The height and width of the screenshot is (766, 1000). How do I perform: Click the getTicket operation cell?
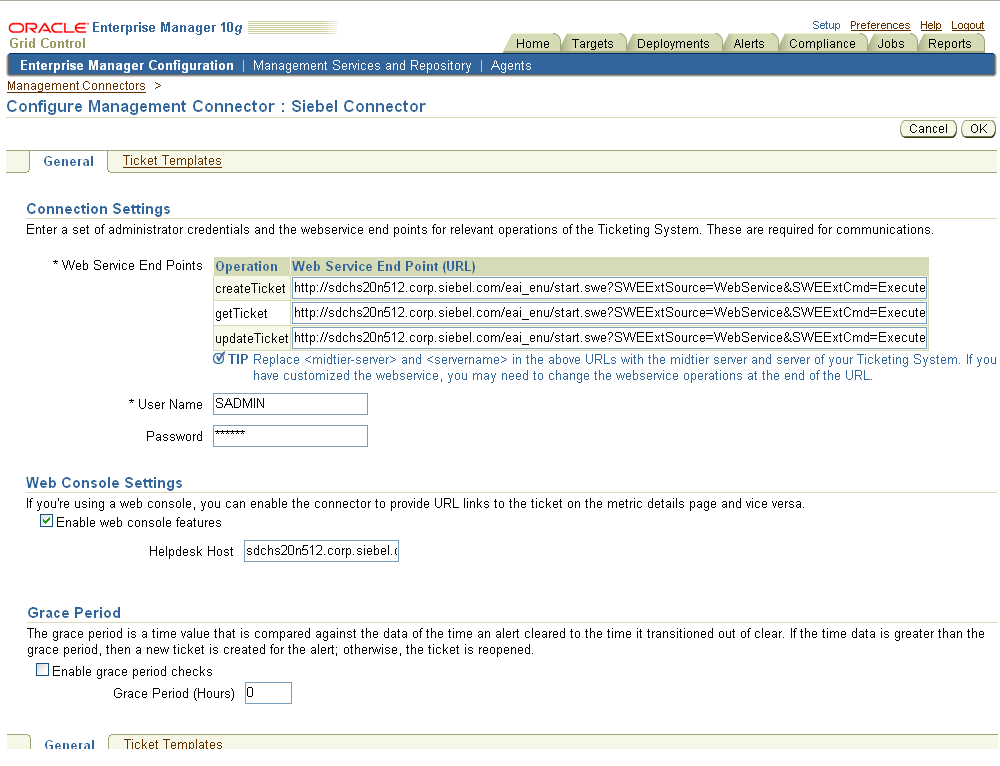(251, 313)
